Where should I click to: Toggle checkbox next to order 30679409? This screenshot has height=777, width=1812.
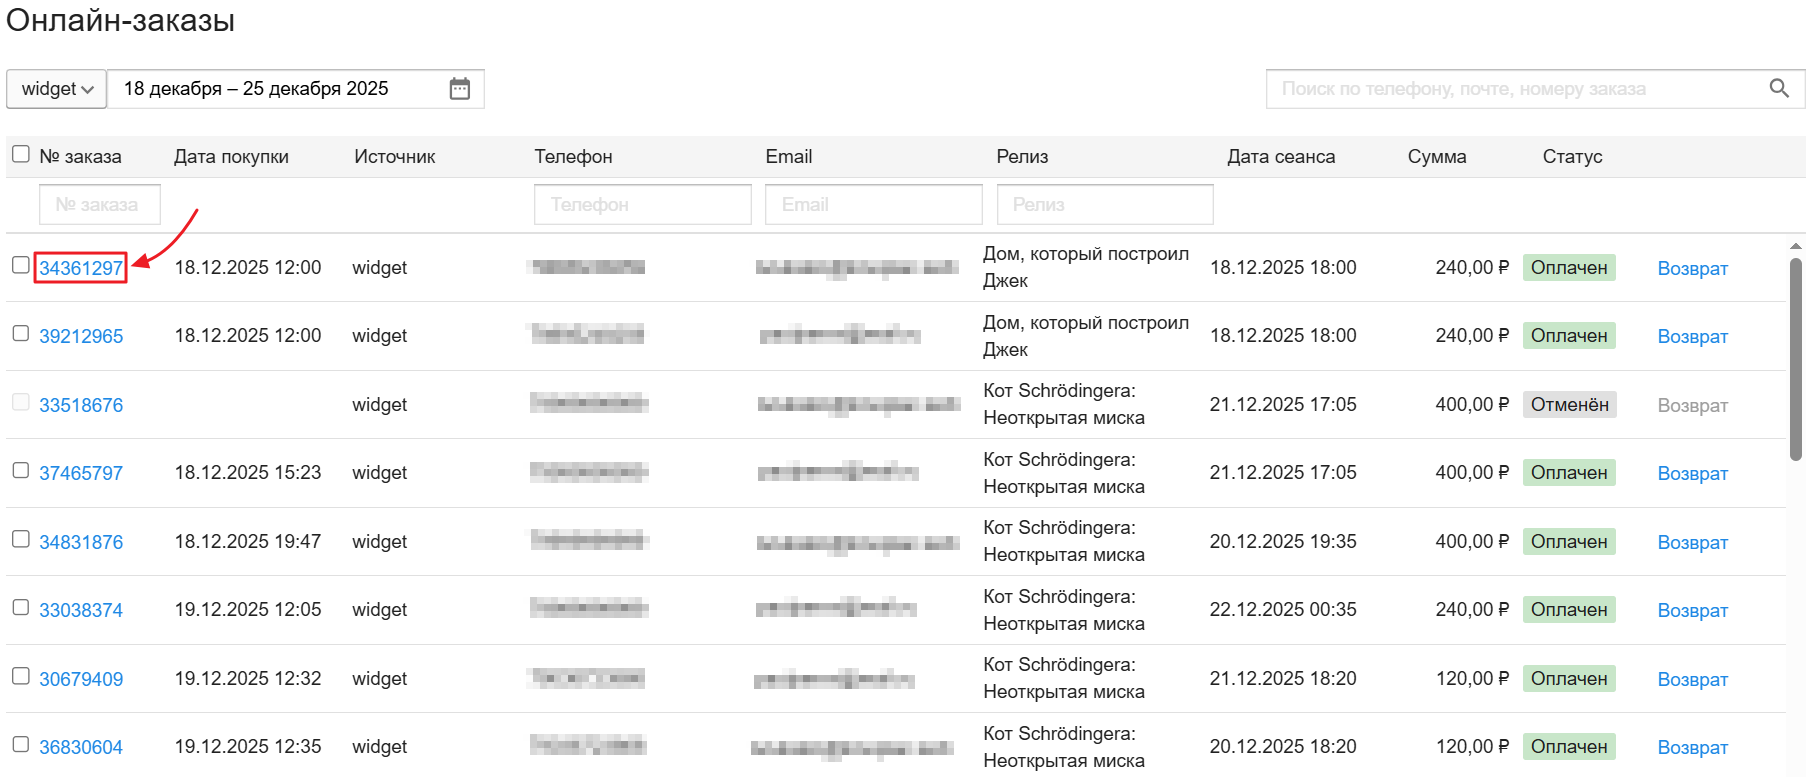[x=21, y=676]
